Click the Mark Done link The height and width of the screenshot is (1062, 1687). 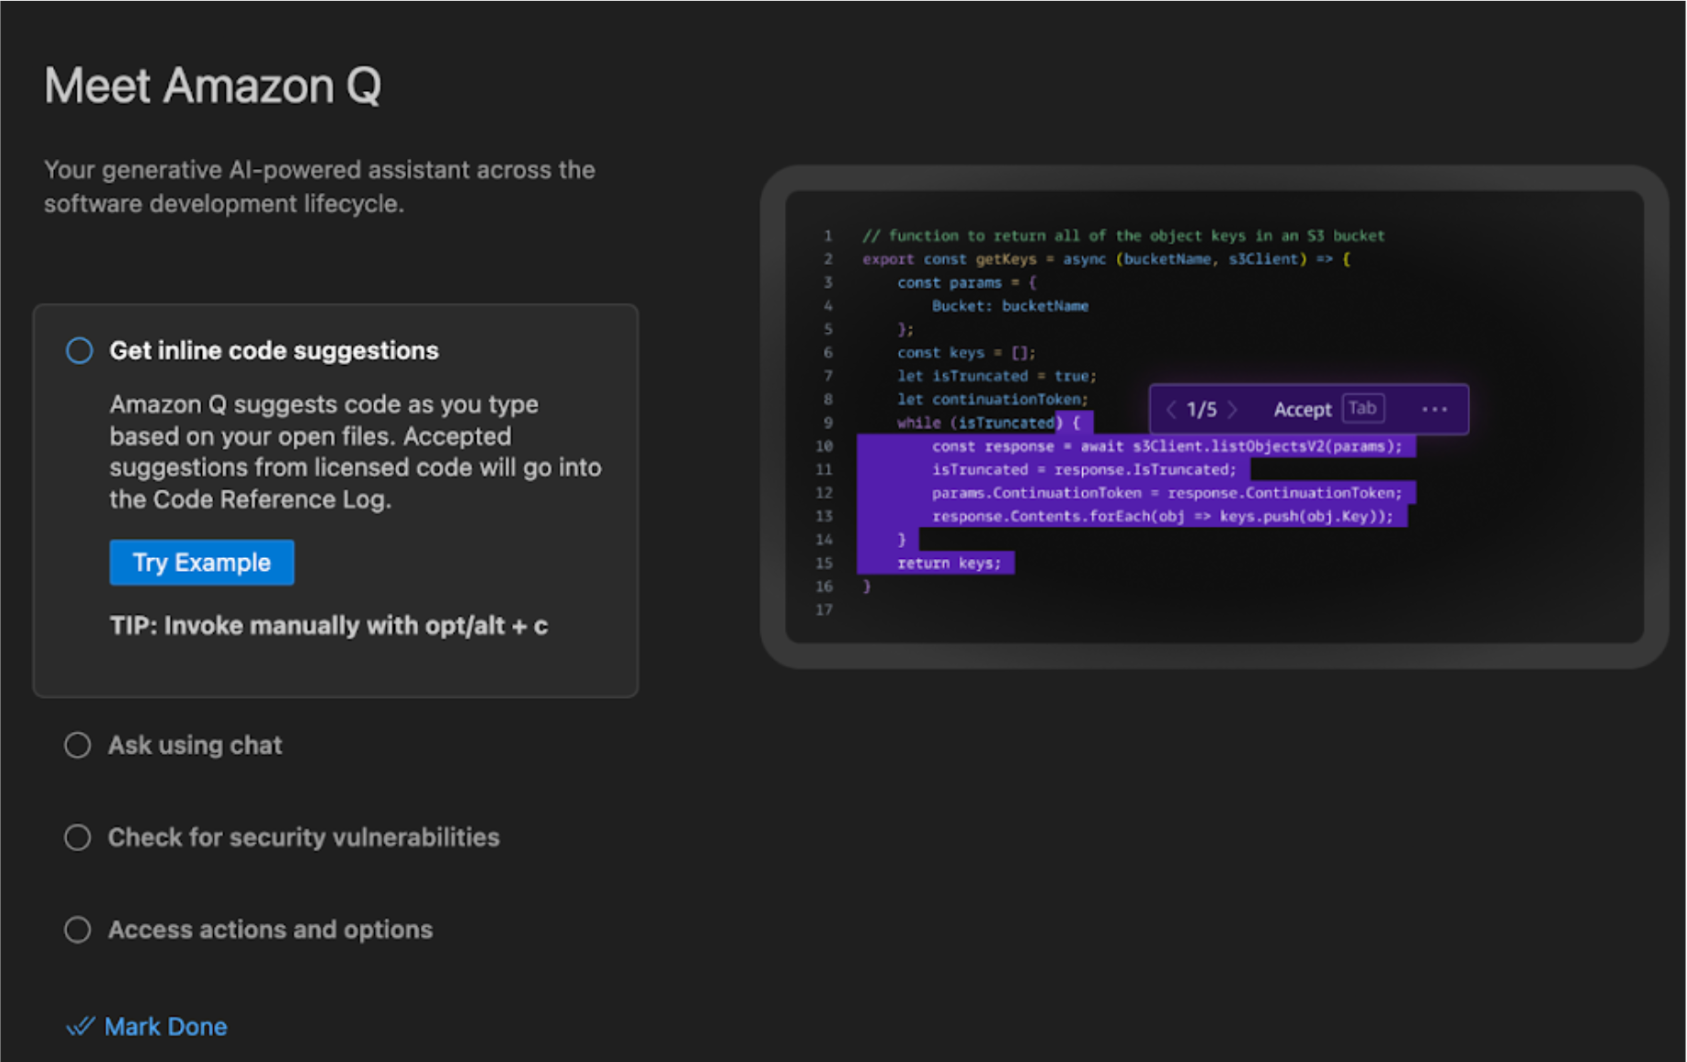165,1026
